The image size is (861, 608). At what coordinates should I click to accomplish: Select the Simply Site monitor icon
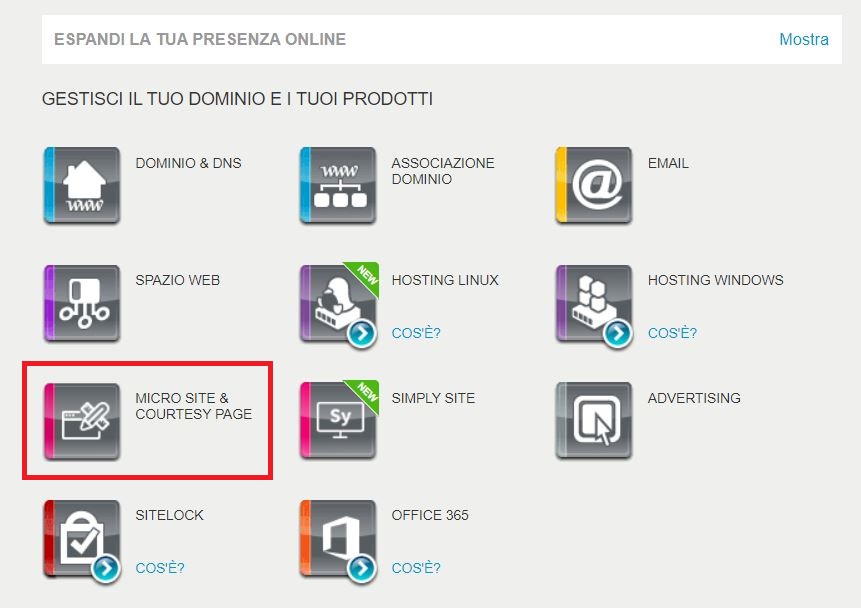tap(338, 421)
